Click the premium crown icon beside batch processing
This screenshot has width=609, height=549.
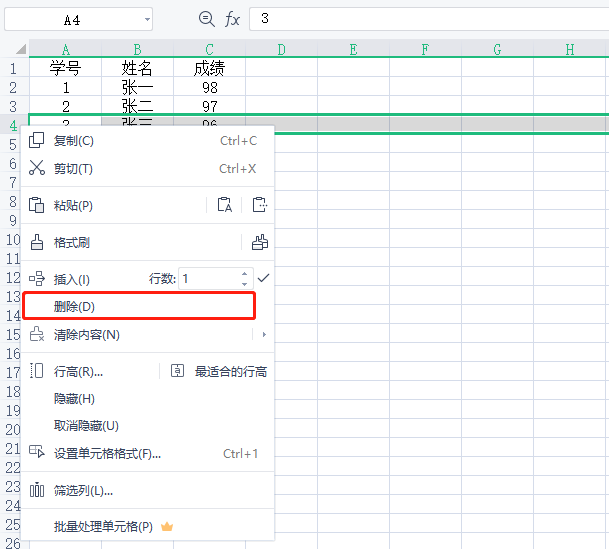(167, 526)
